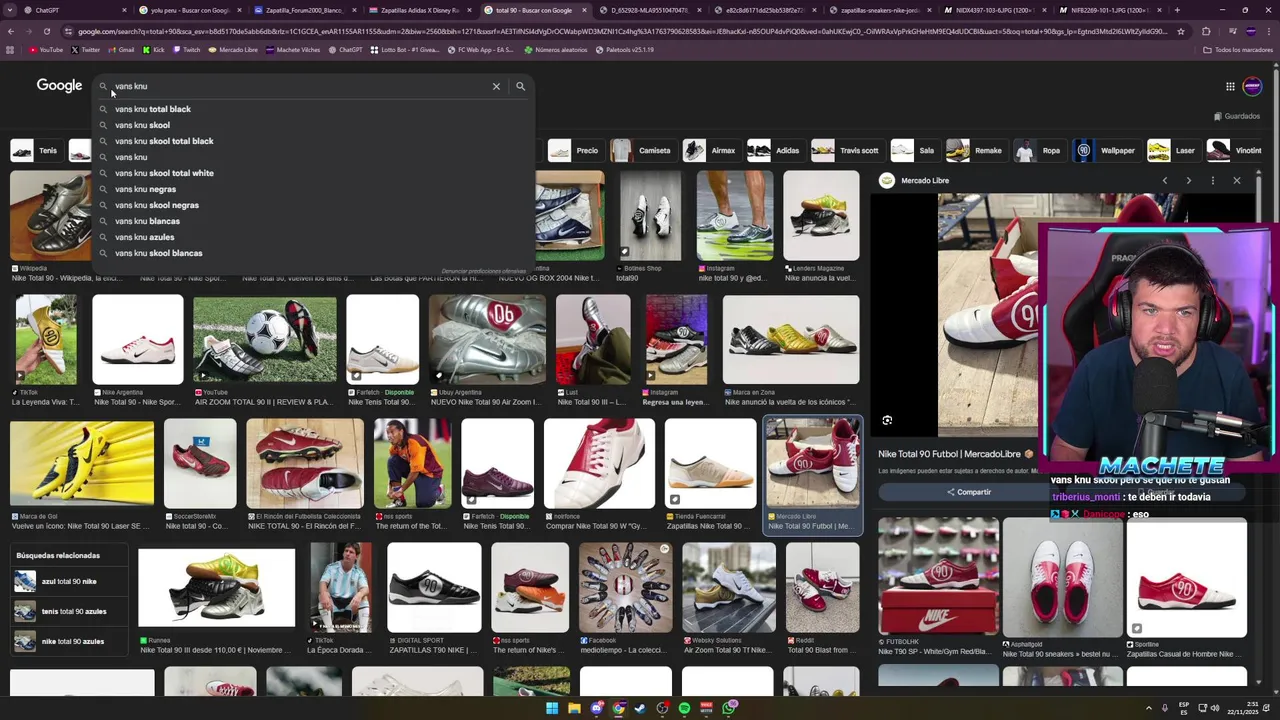This screenshot has width=1280, height=720.
Task: Click into the Google search input field
Action: coord(300,86)
